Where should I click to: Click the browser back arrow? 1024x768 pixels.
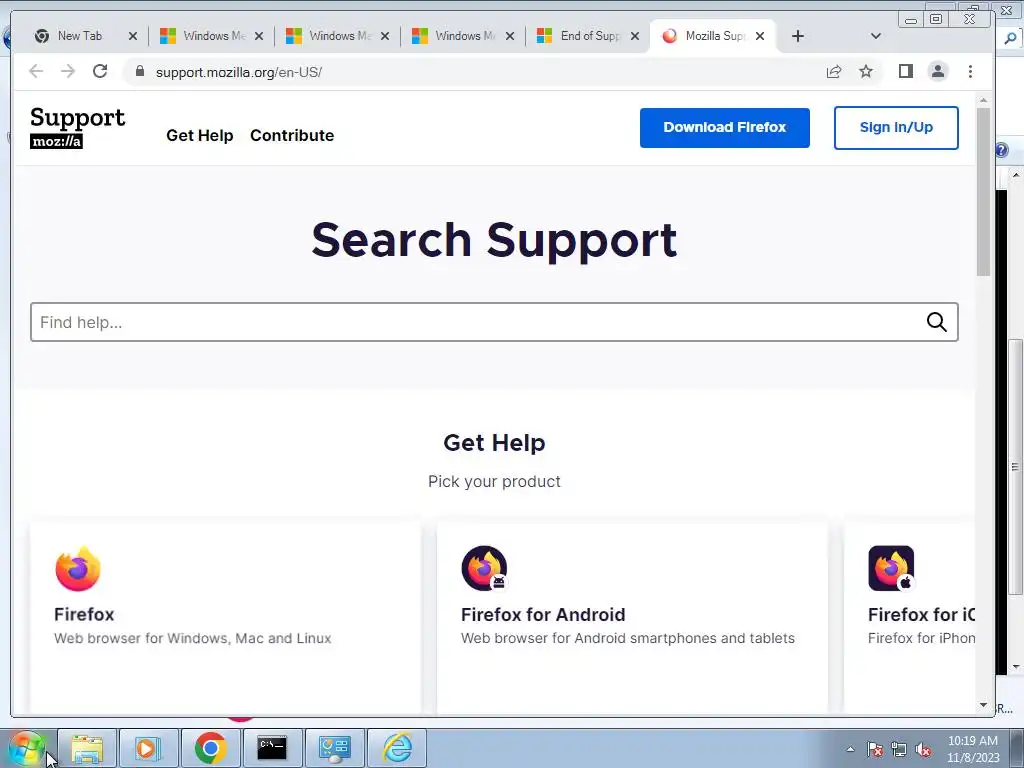36,71
